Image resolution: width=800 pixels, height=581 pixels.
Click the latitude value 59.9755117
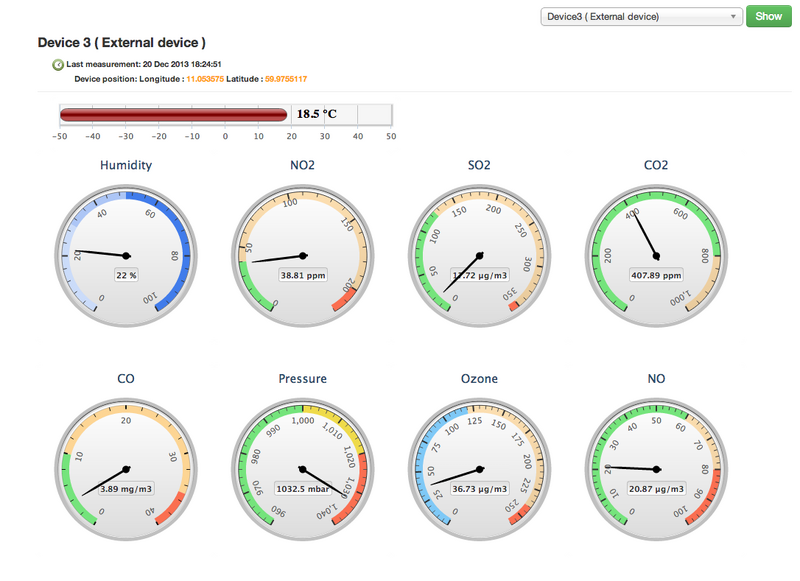pos(286,79)
